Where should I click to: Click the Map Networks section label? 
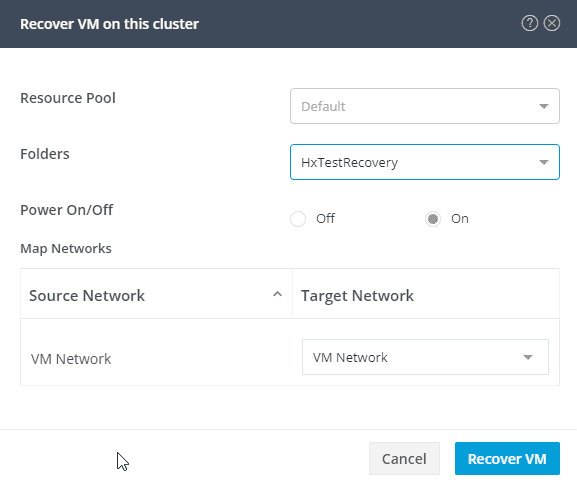tap(66, 249)
